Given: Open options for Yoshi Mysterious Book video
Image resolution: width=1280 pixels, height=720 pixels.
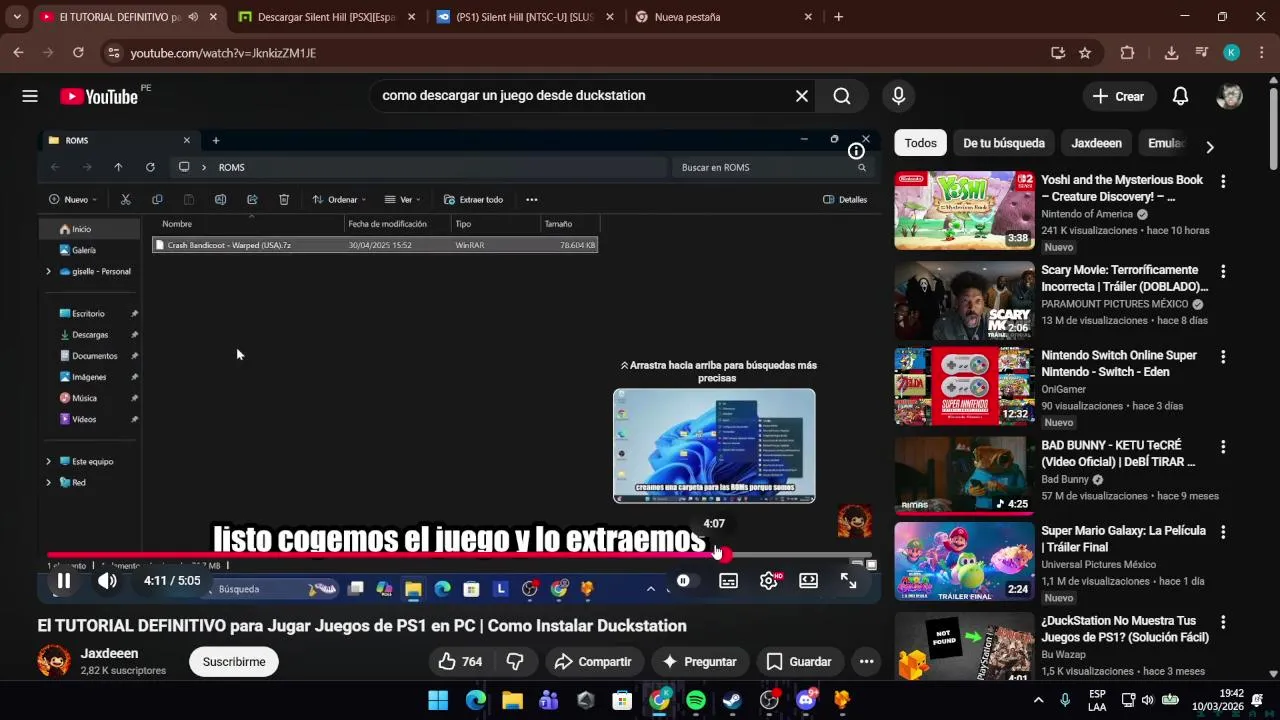Looking at the screenshot, I should tap(1222, 181).
